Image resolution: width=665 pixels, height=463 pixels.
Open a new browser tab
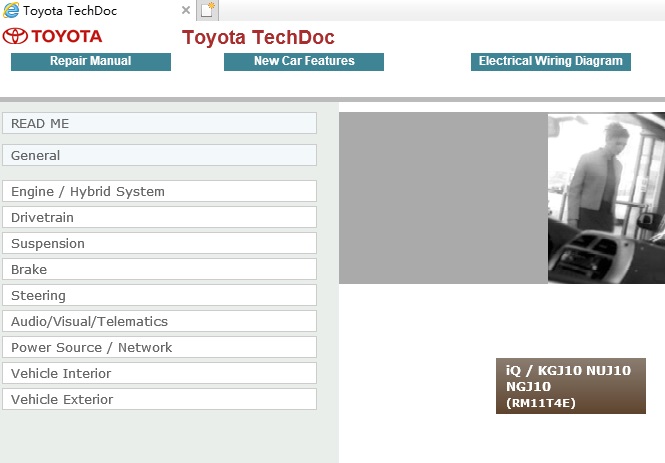coord(207,10)
